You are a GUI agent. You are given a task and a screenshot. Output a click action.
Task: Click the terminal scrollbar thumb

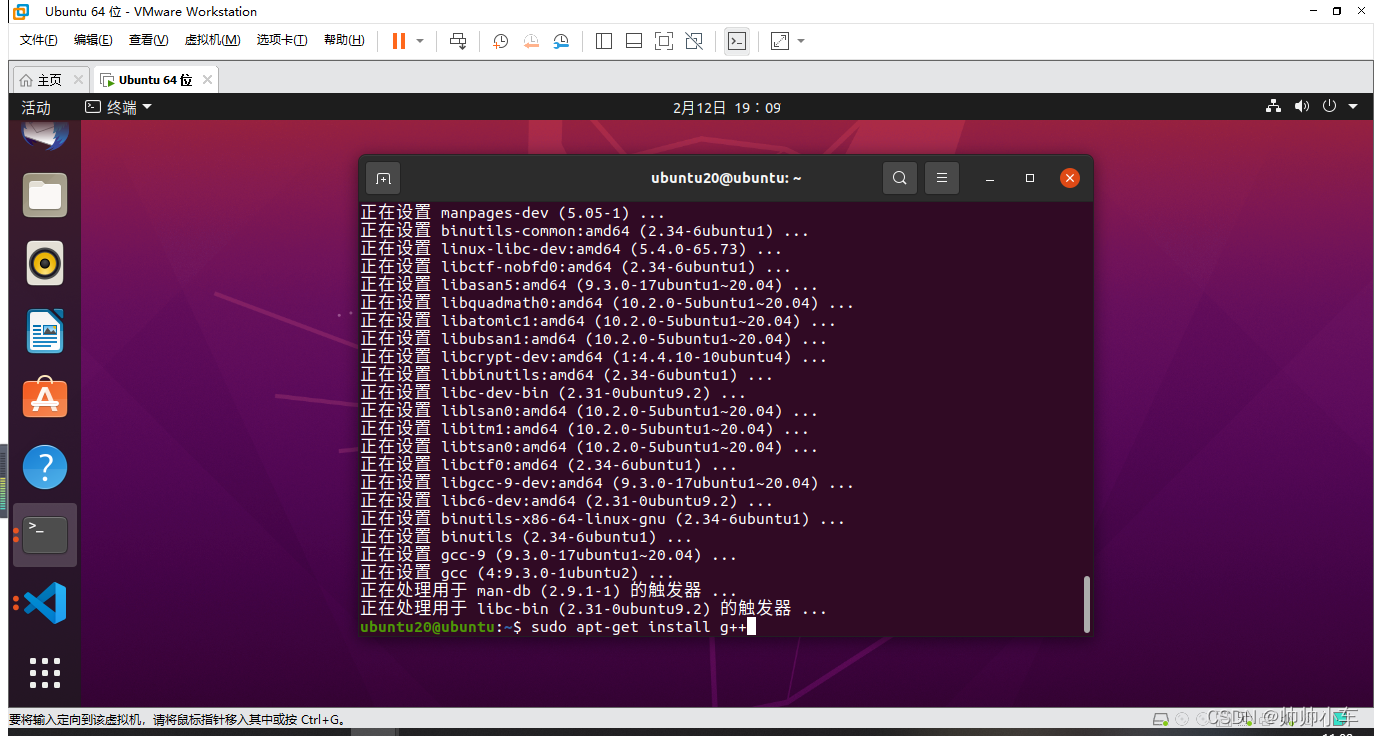coord(1087,603)
